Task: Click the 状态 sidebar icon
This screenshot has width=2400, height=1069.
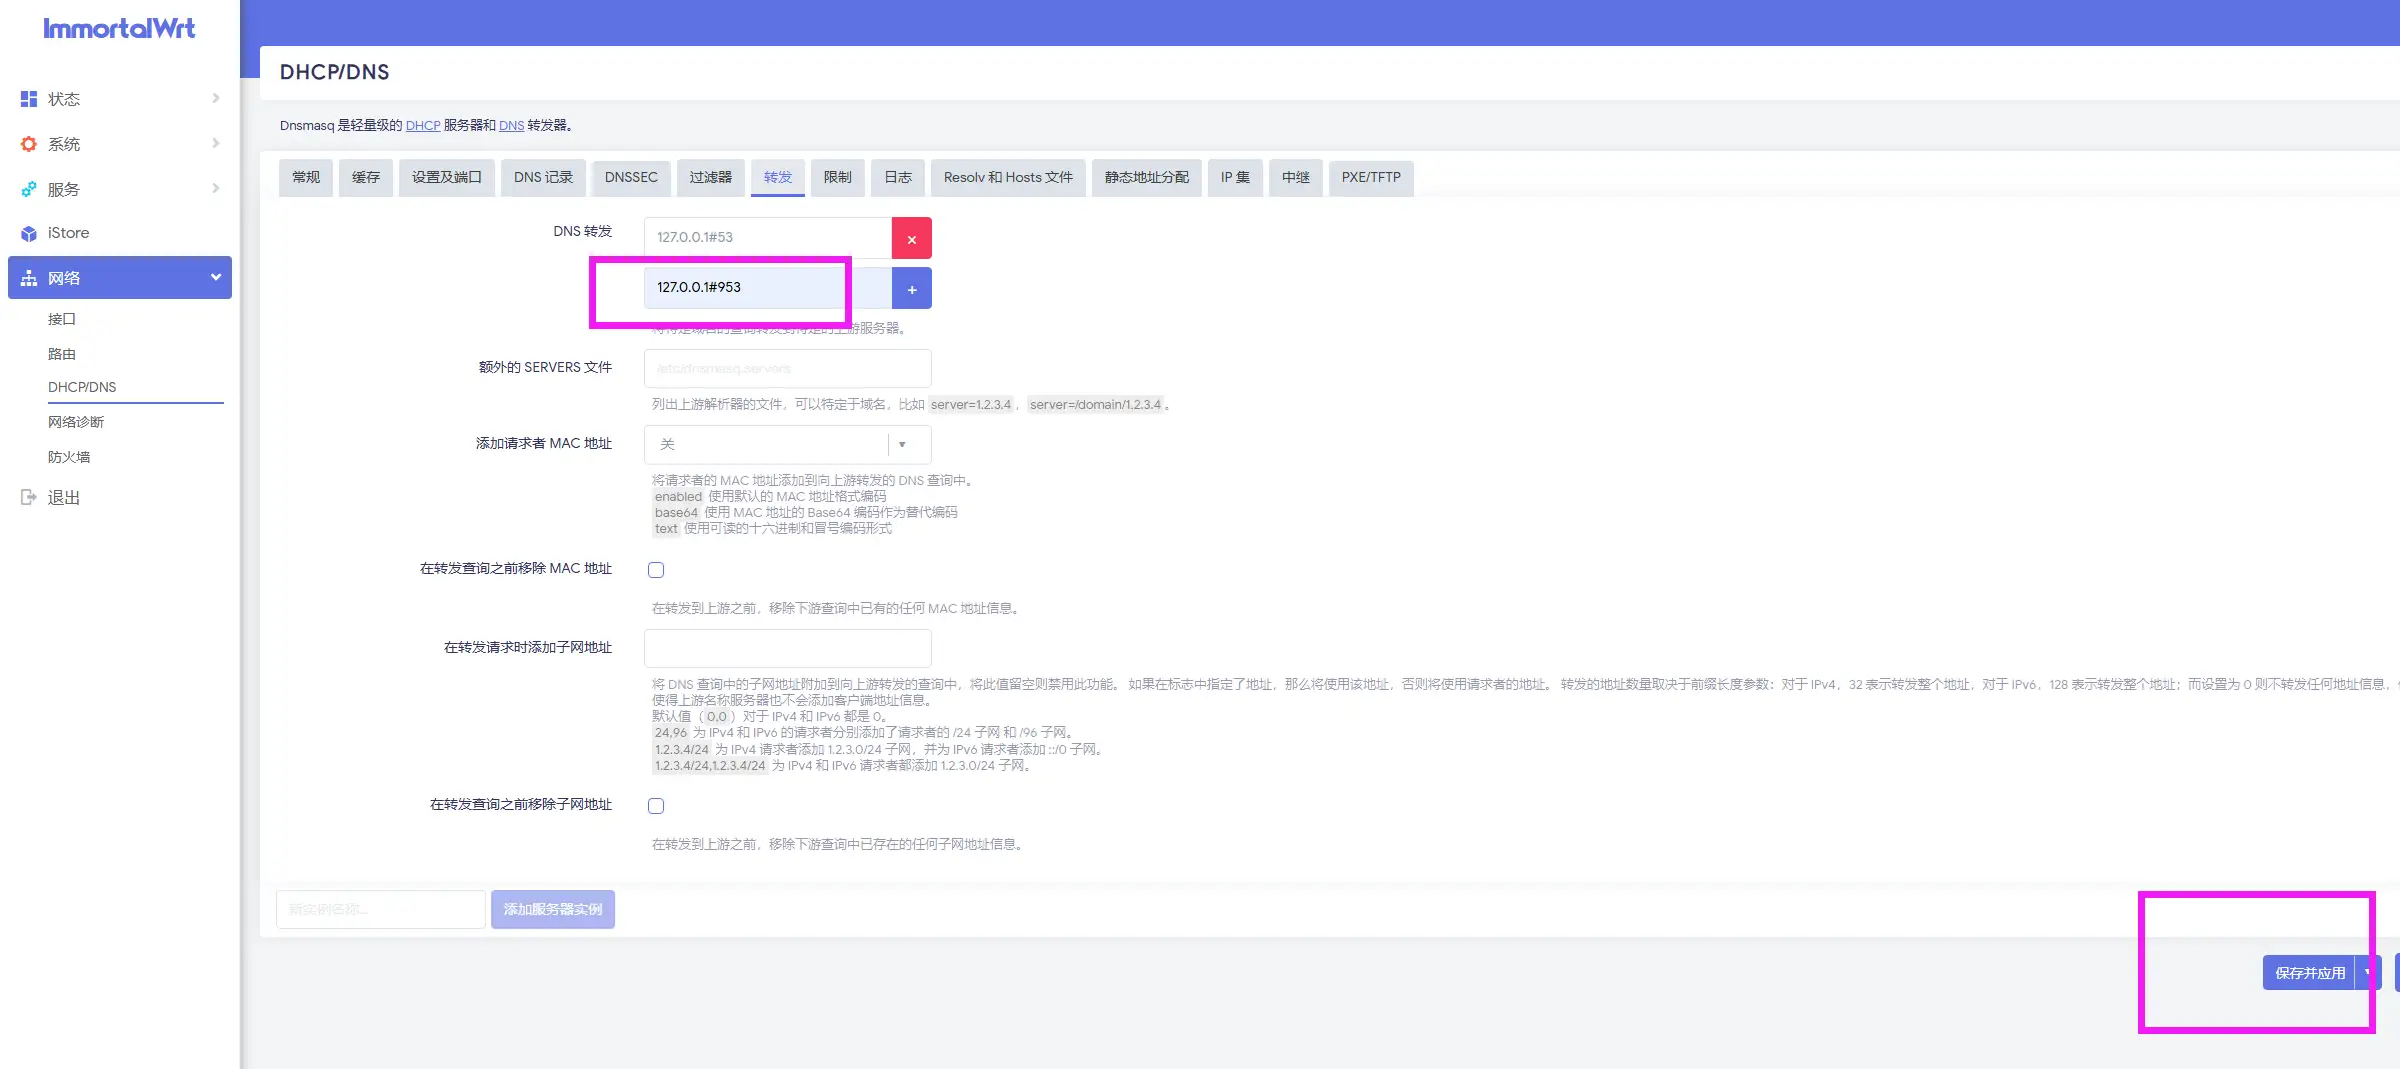Action: coord(28,98)
